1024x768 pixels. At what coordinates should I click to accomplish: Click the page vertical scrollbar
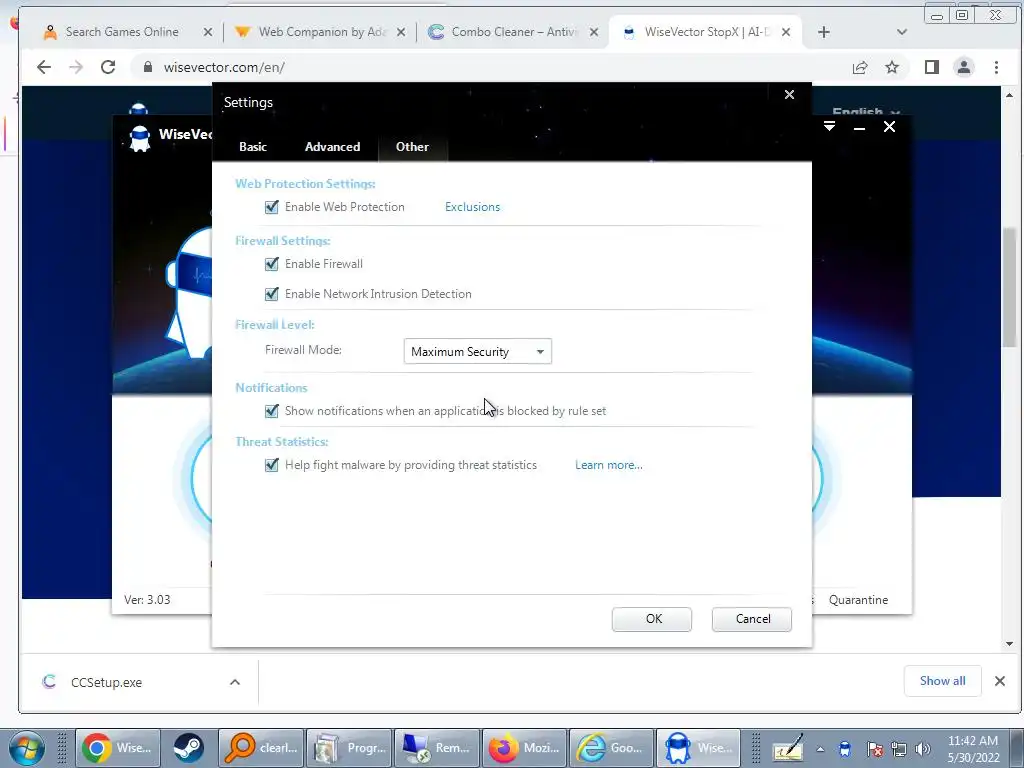click(x=1010, y=287)
